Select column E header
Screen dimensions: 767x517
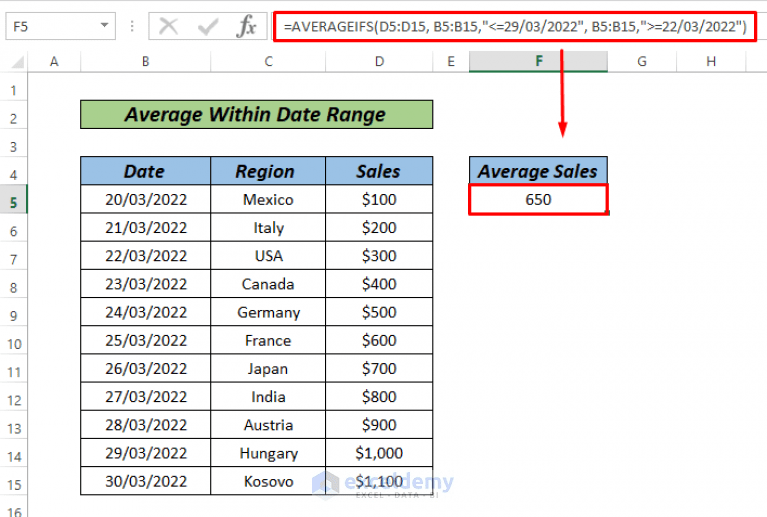(451, 62)
